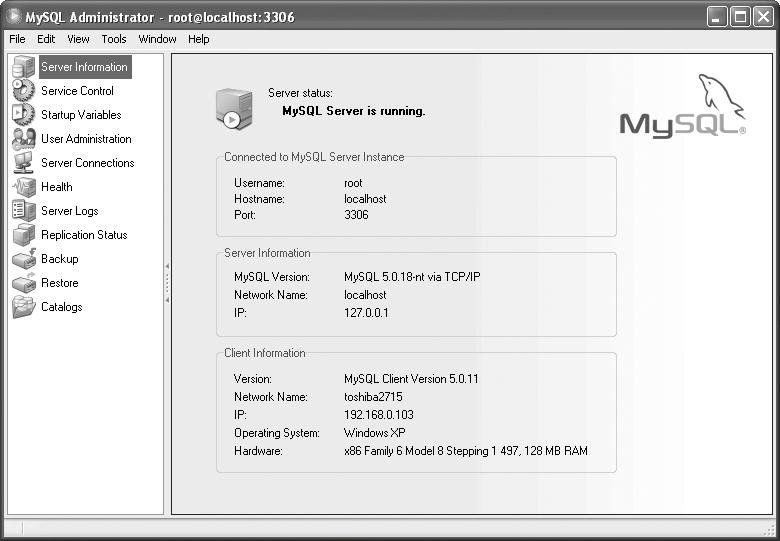780x541 pixels.
Task: Click the Server Information sidebar icon
Action: pos(23,67)
